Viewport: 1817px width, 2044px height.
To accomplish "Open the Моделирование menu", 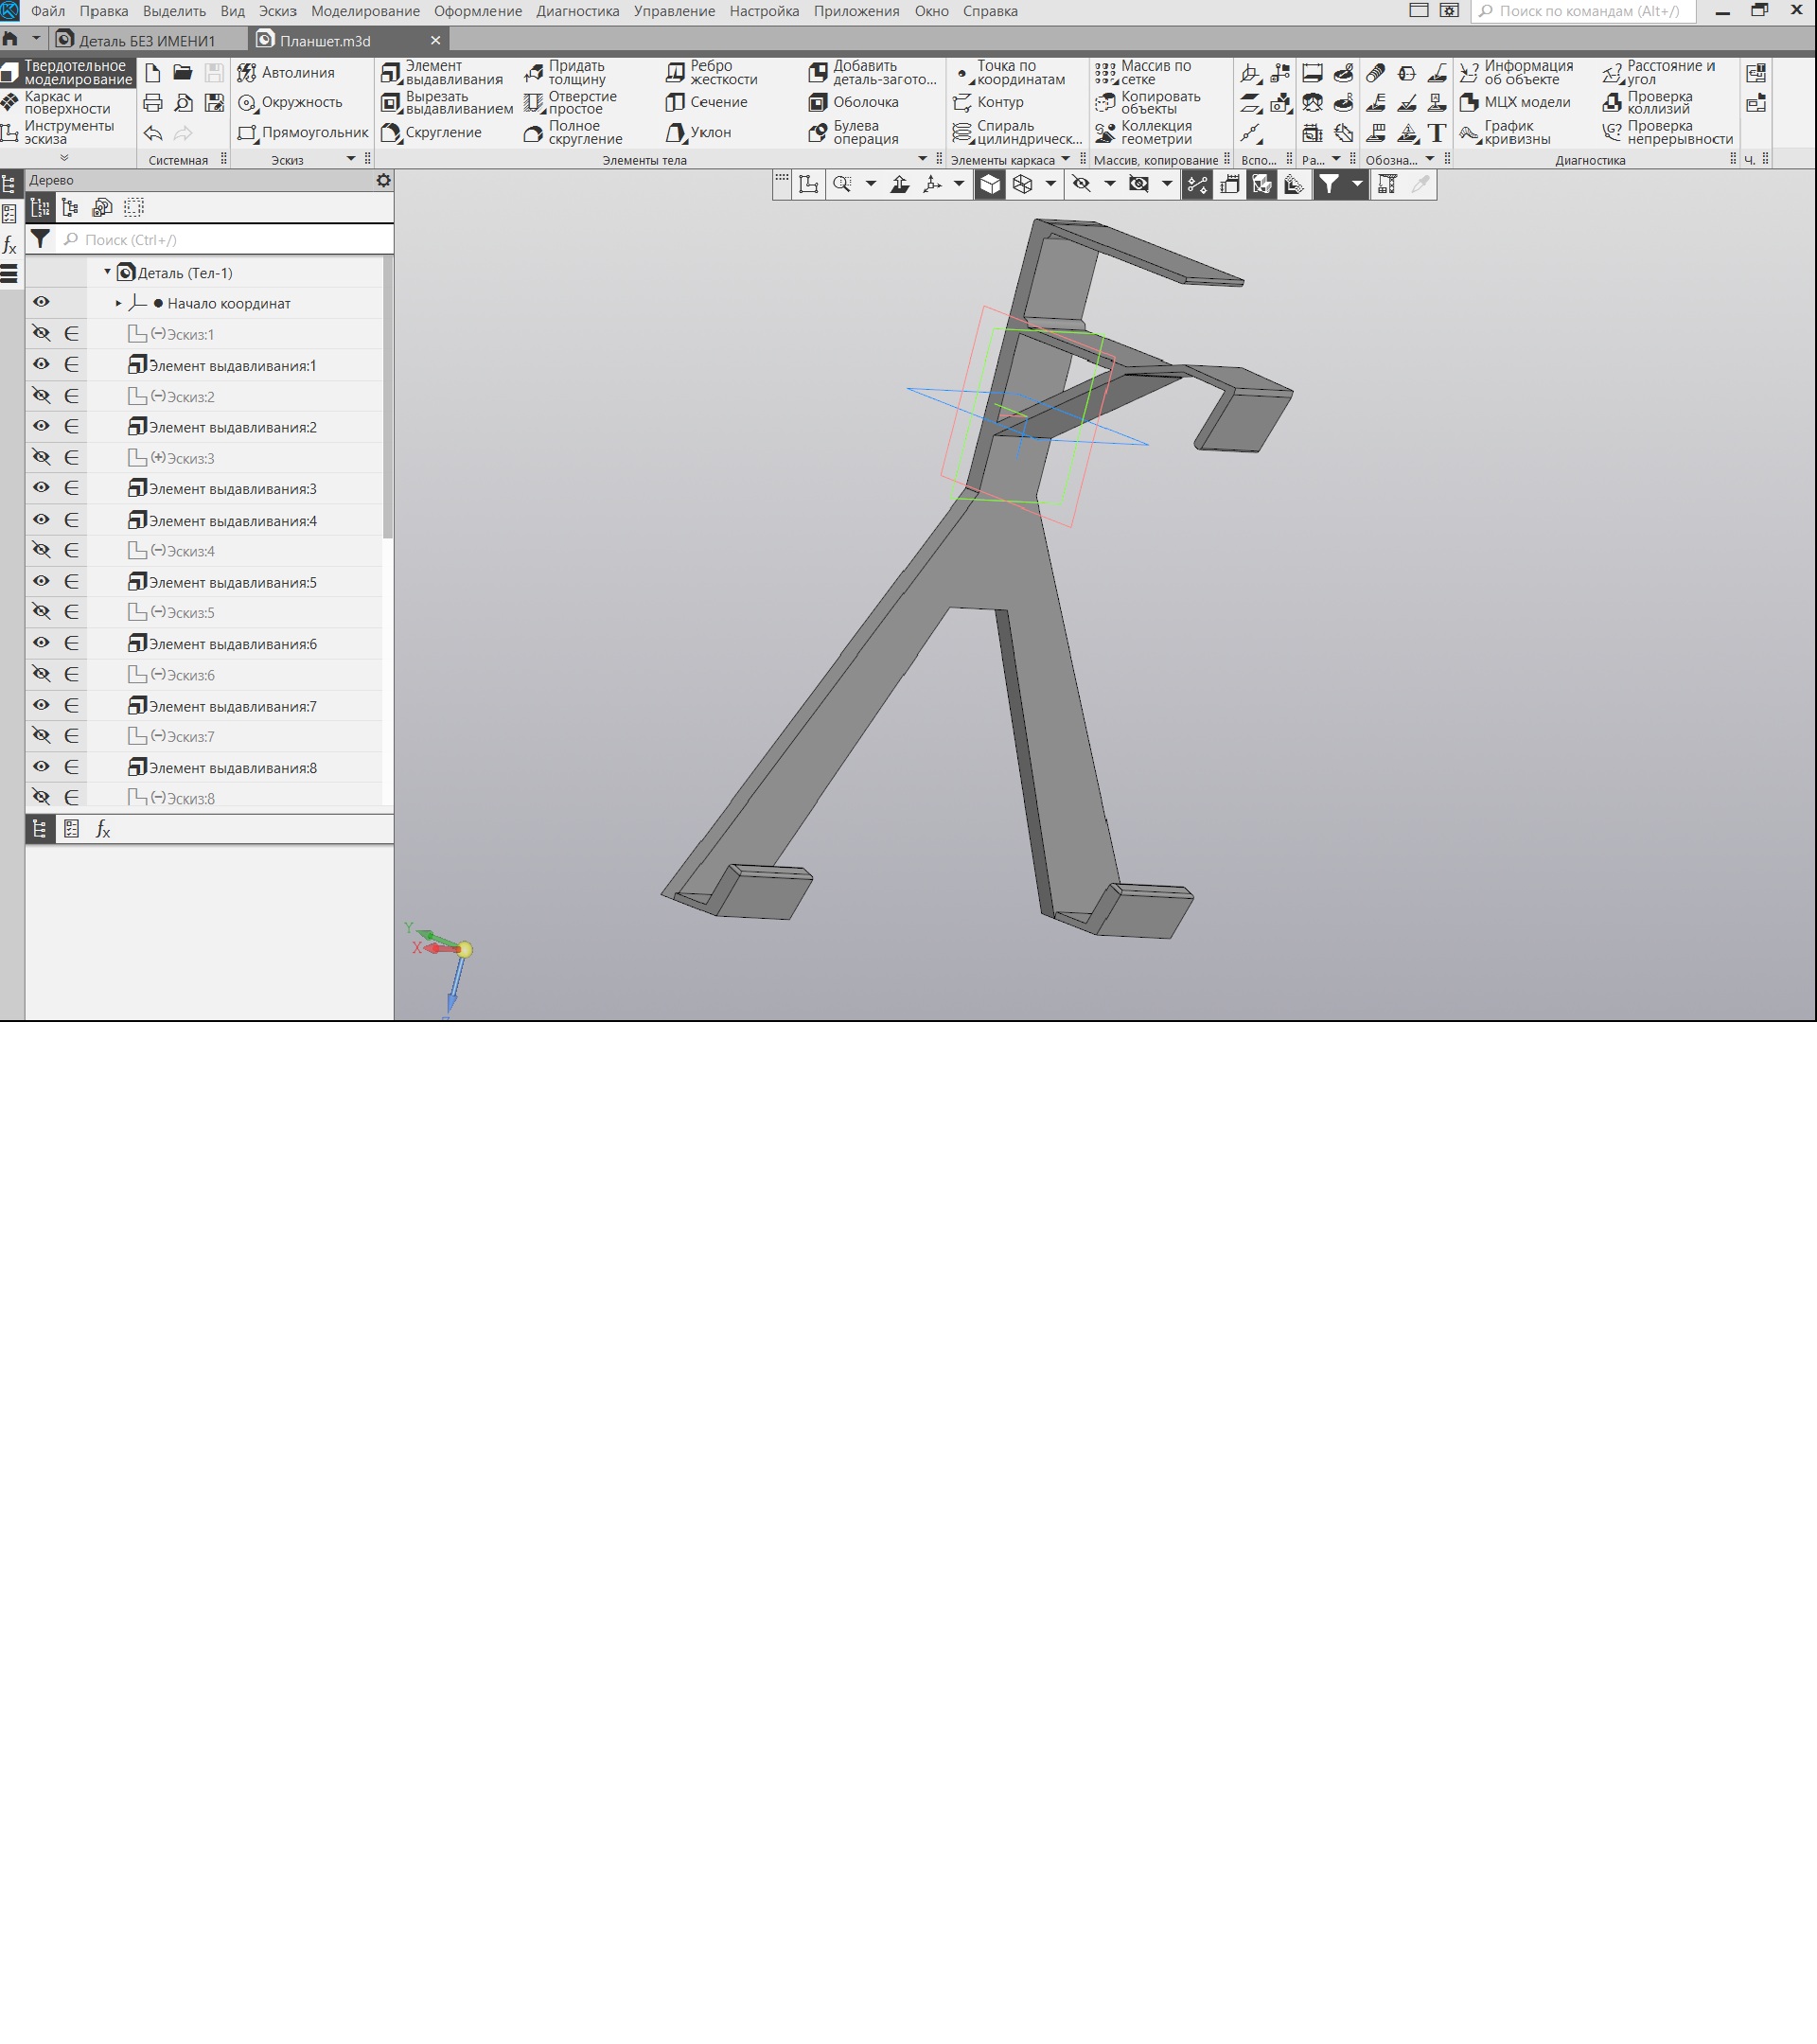I will [365, 11].
